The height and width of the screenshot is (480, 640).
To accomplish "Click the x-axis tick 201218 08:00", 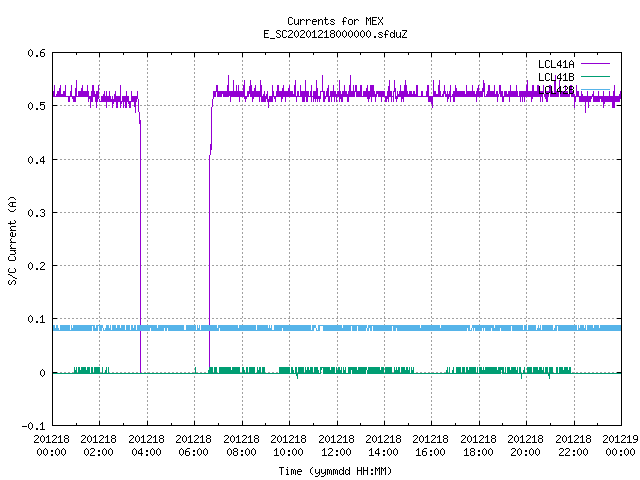I will [x=241, y=446].
